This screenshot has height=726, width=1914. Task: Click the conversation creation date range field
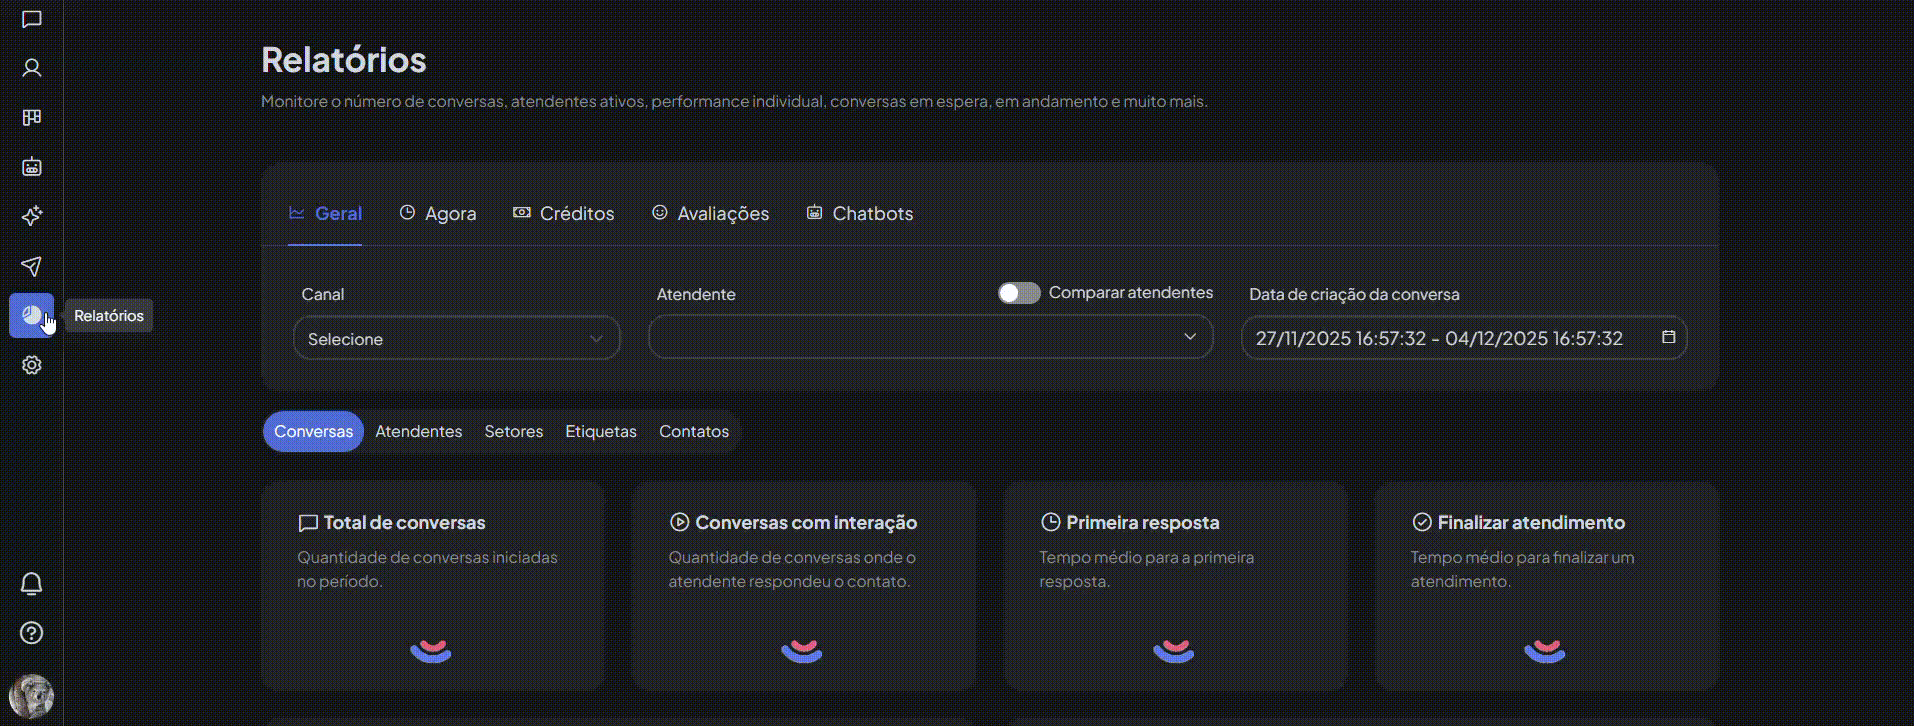click(1440, 339)
